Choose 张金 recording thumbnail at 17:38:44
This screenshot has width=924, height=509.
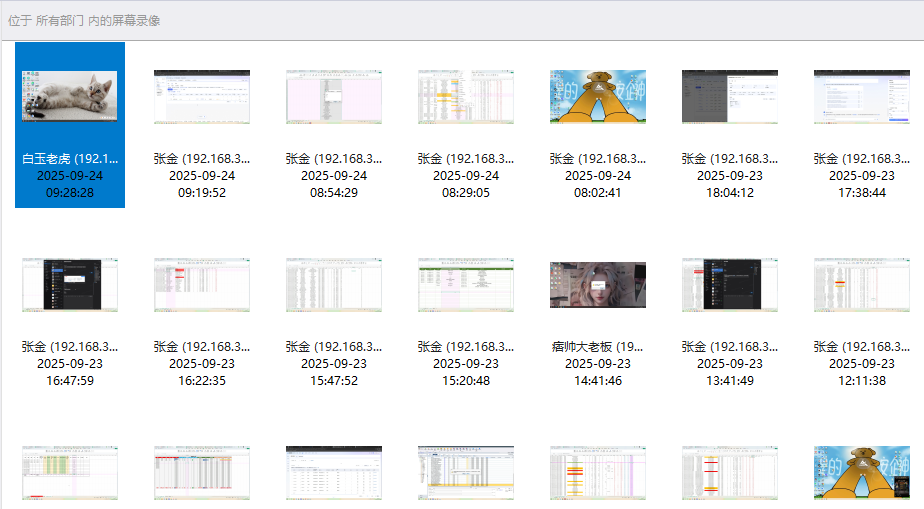(x=862, y=97)
